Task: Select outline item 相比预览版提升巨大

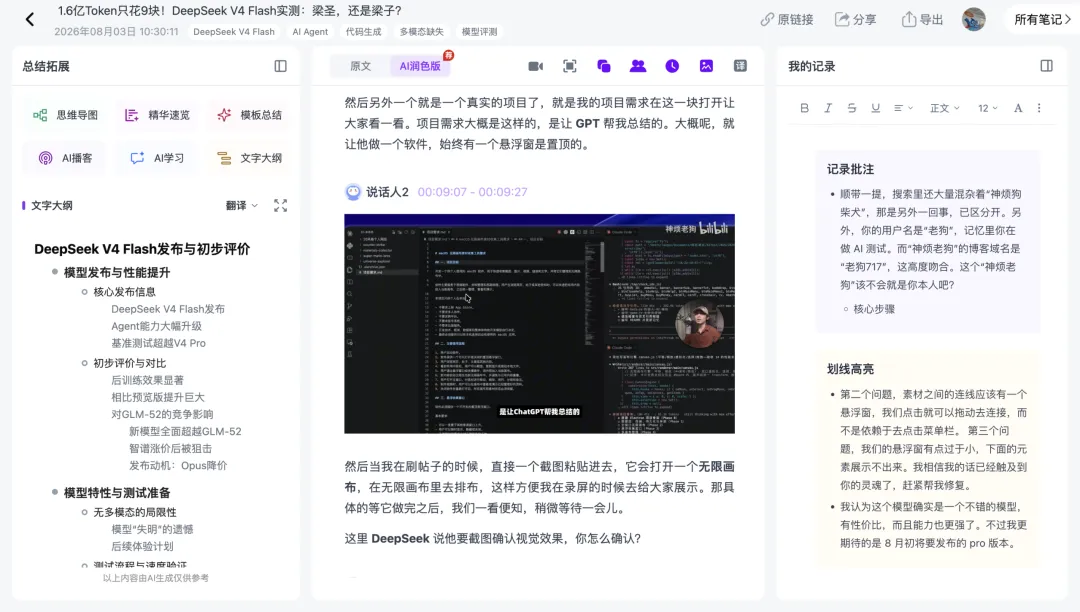Action: click(x=158, y=397)
